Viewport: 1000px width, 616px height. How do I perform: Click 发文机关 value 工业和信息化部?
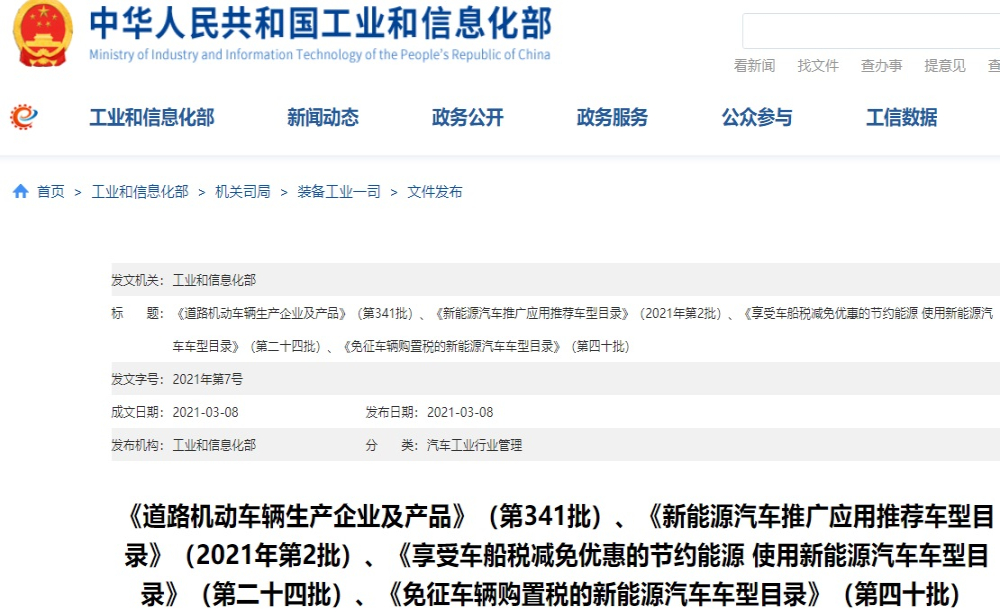(214, 280)
